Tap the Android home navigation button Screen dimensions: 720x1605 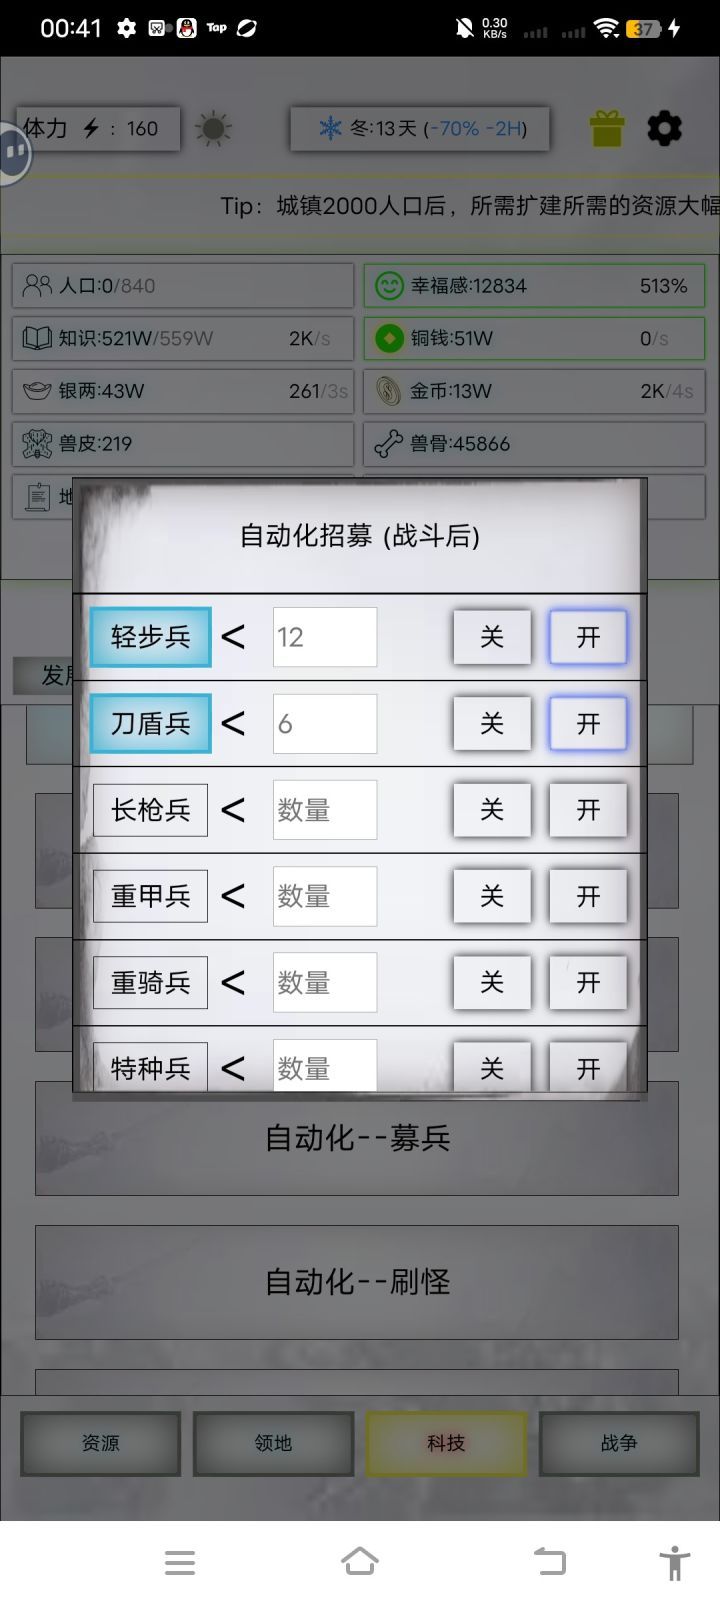point(360,1562)
